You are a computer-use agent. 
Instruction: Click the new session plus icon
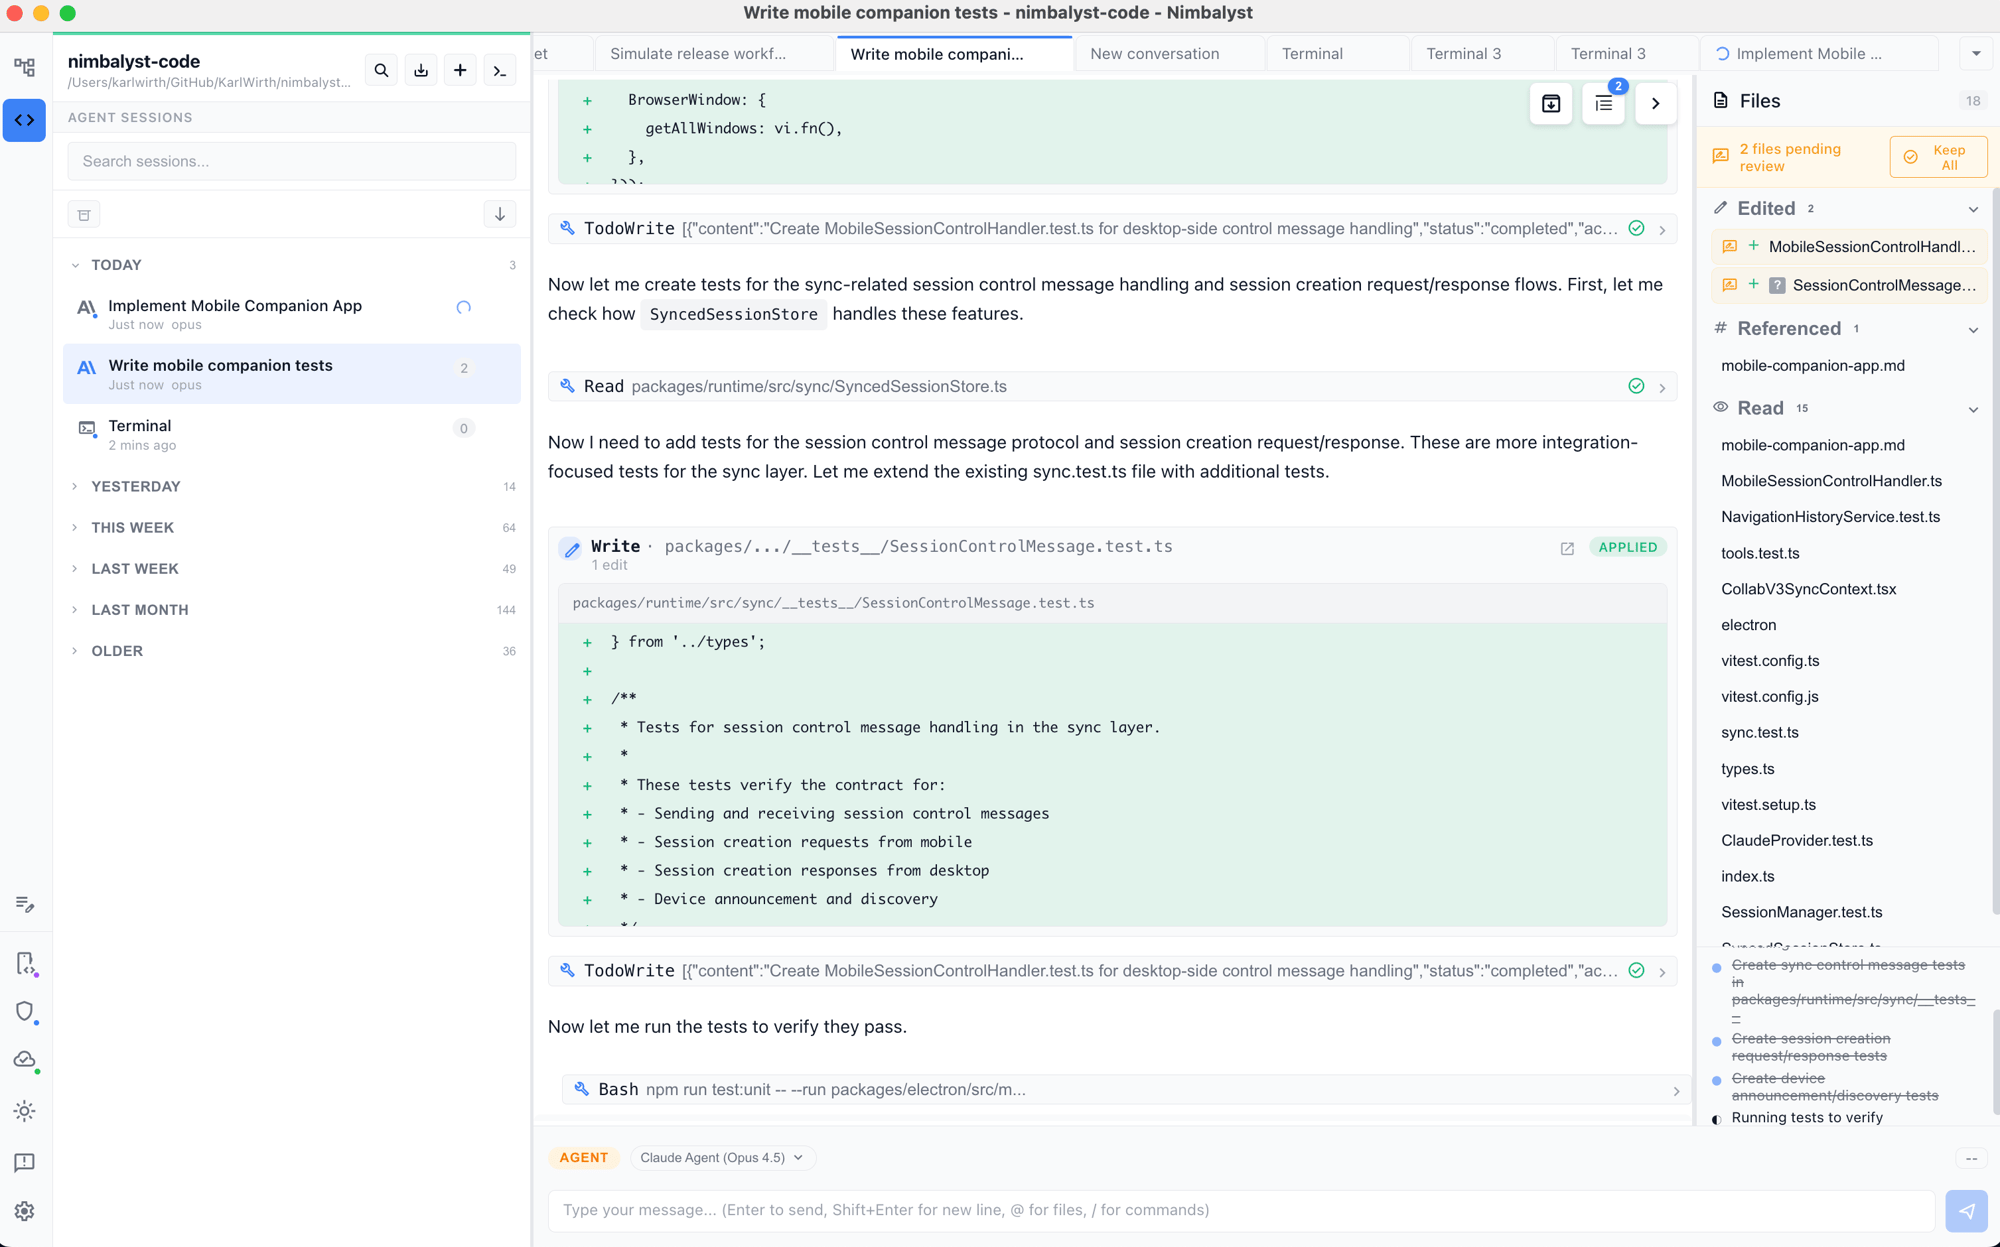460,70
